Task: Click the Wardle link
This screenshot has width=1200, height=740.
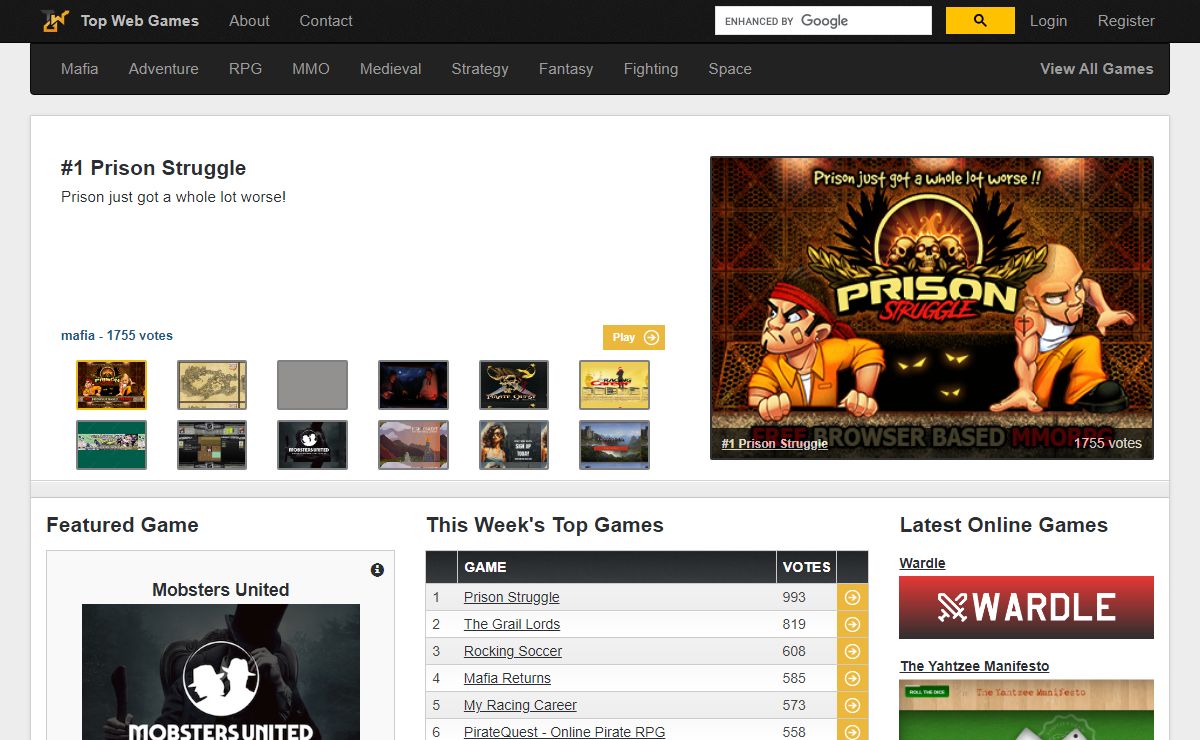Action: [x=922, y=563]
